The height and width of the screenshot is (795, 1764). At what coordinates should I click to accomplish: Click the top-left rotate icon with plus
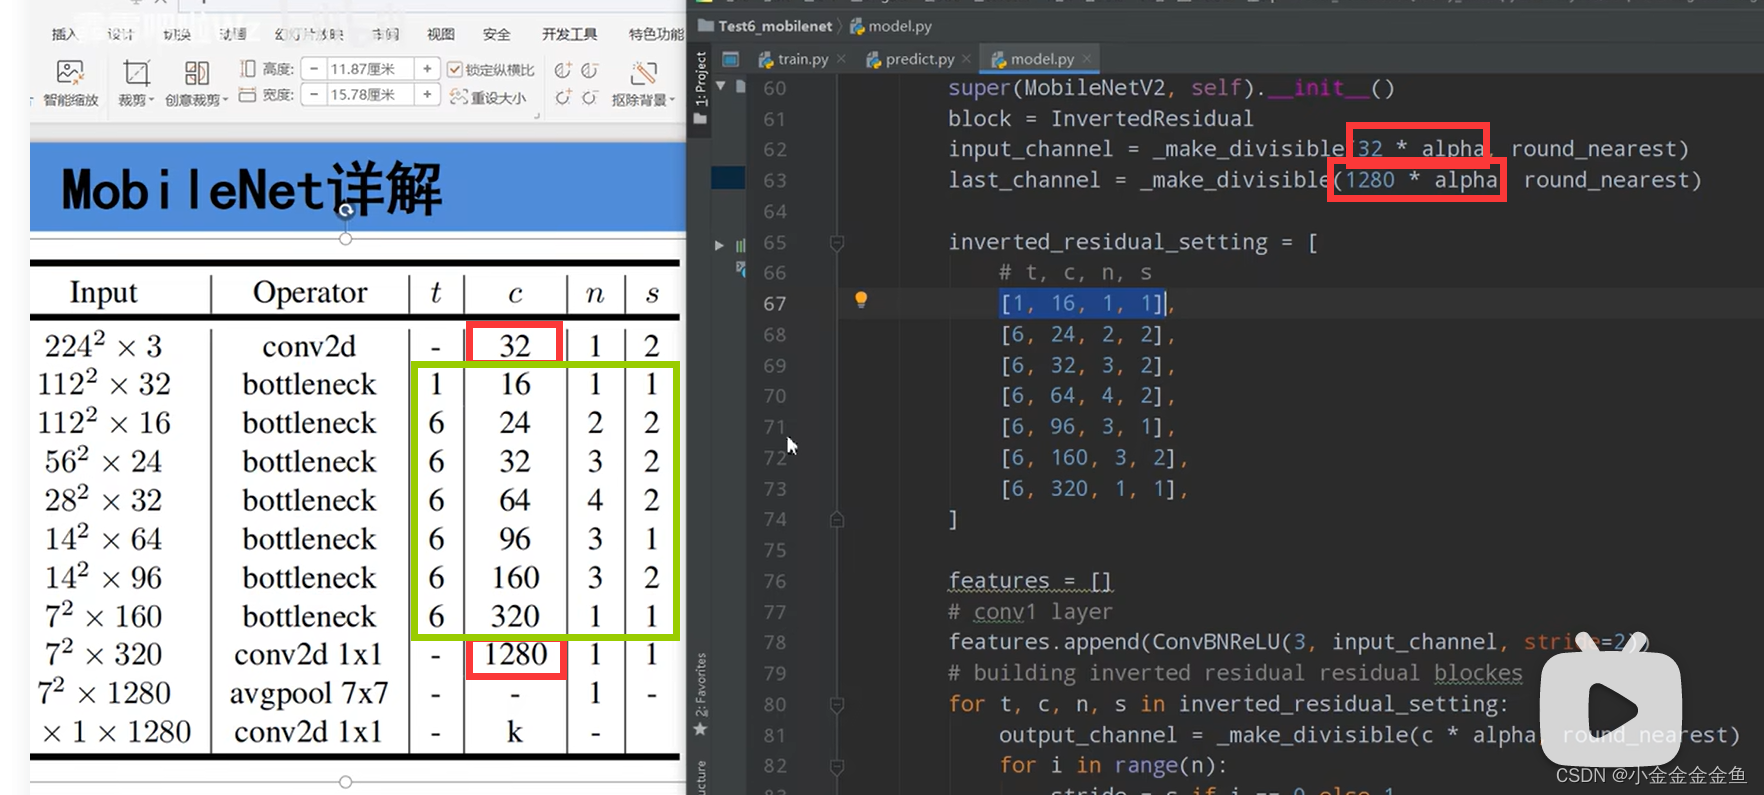pos(563,70)
